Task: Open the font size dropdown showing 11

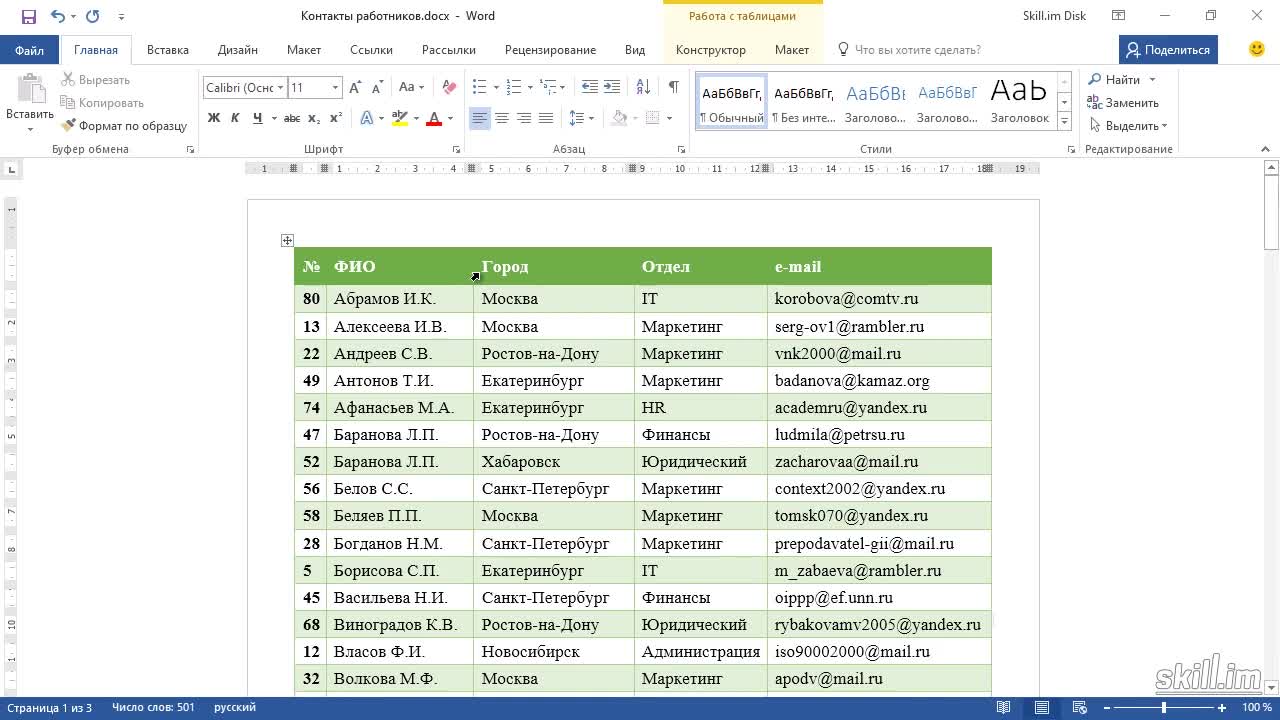Action: click(335, 88)
